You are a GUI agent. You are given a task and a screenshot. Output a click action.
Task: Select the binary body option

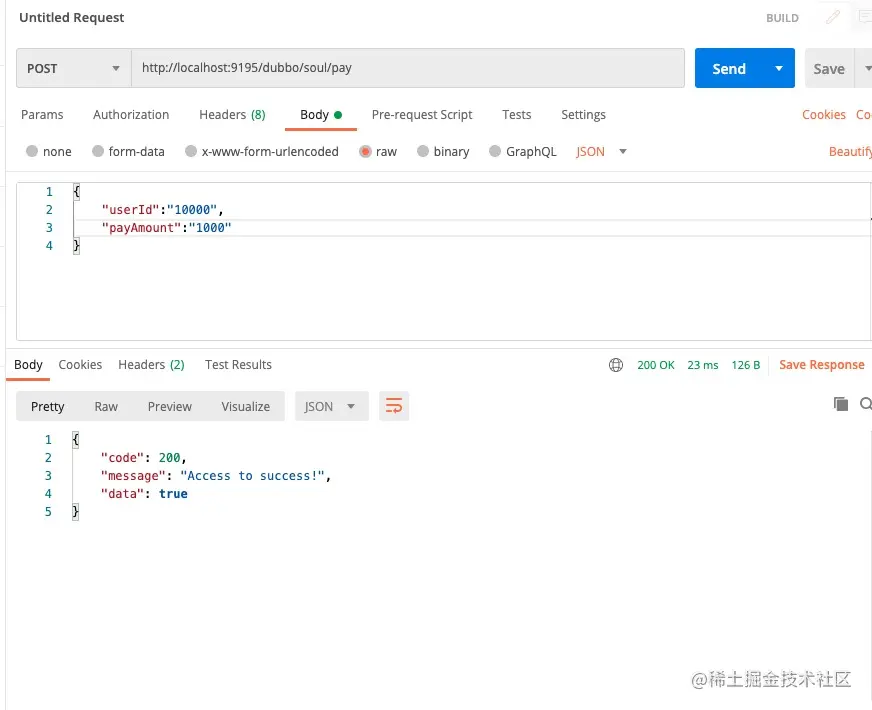point(423,152)
